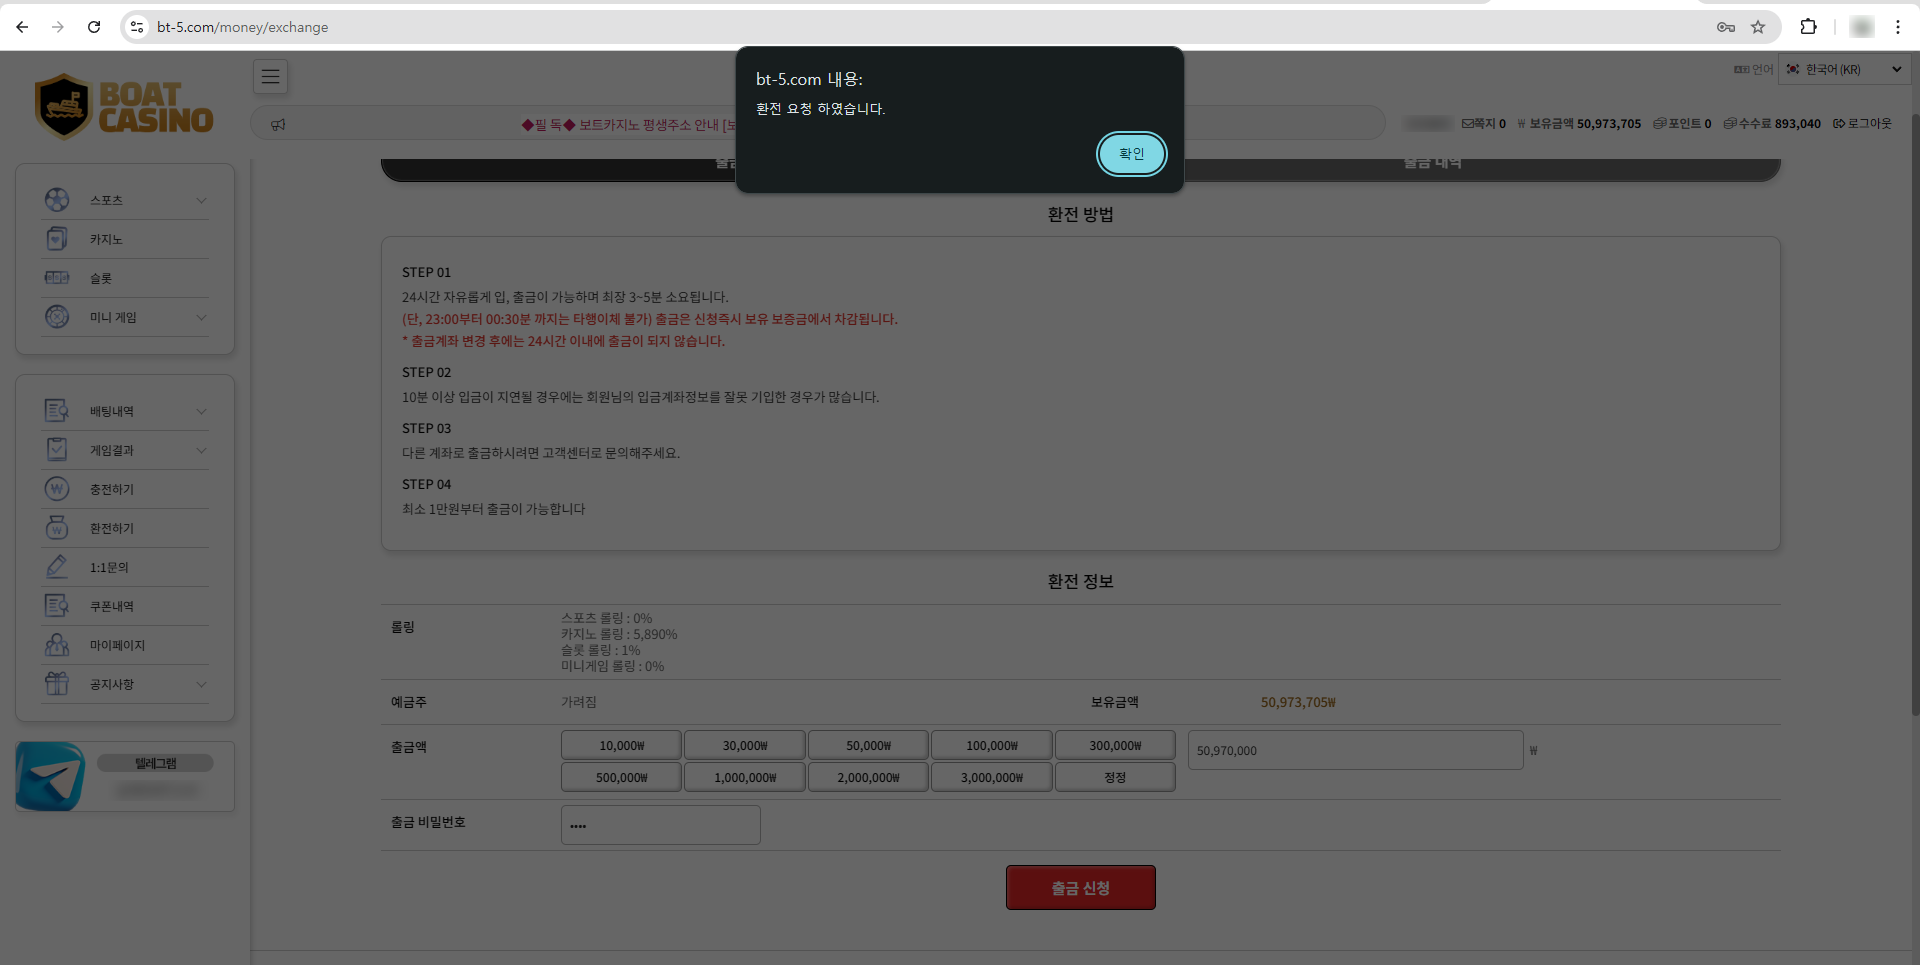
Task: Select the 100,000₩ amount button
Action: click(x=992, y=746)
